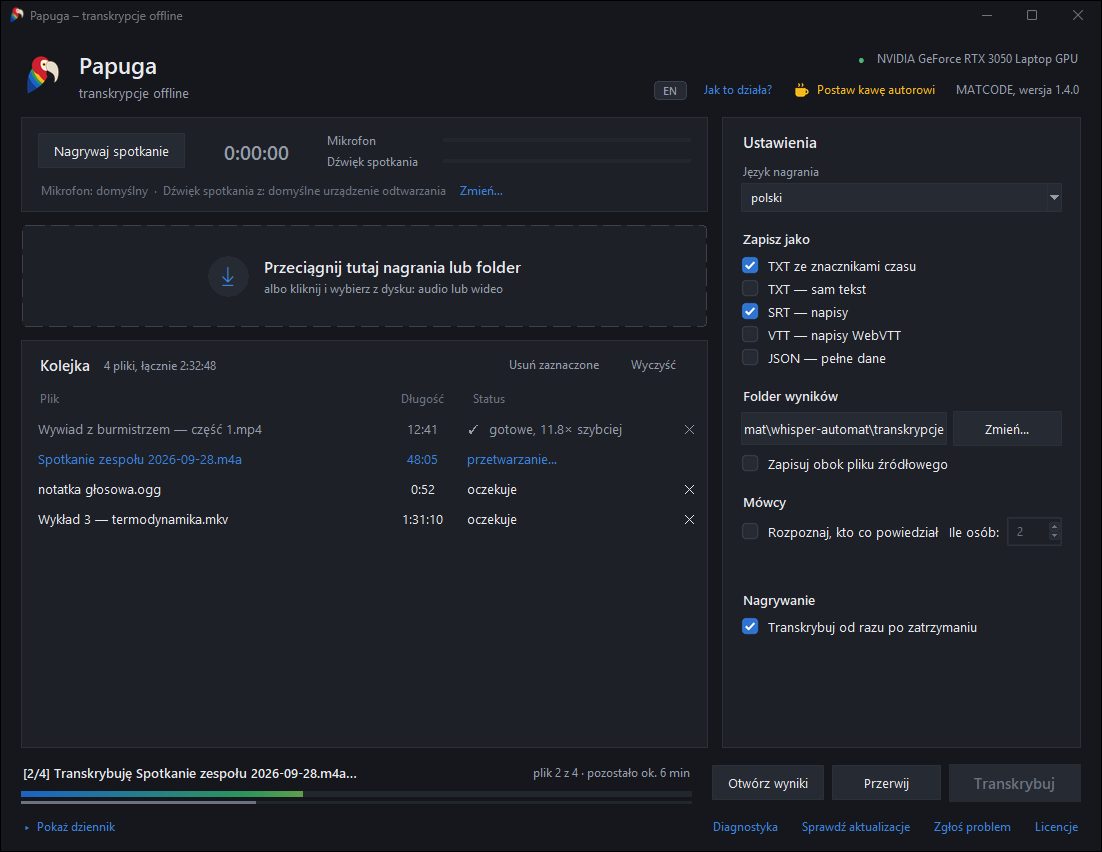
Task: Click the transcription progress bar
Action: pyautogui.click(x=356, y=794)
